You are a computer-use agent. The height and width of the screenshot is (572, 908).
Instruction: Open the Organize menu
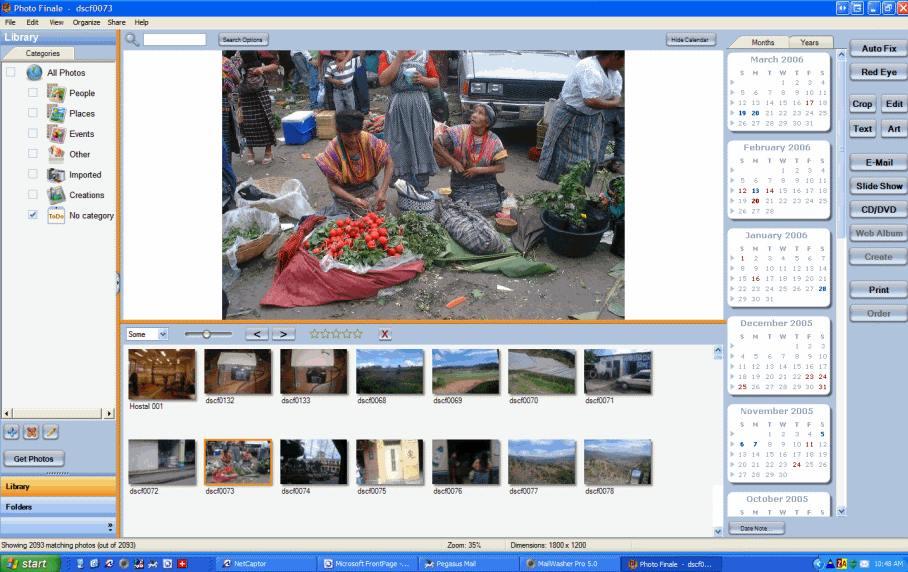(86, 22)
